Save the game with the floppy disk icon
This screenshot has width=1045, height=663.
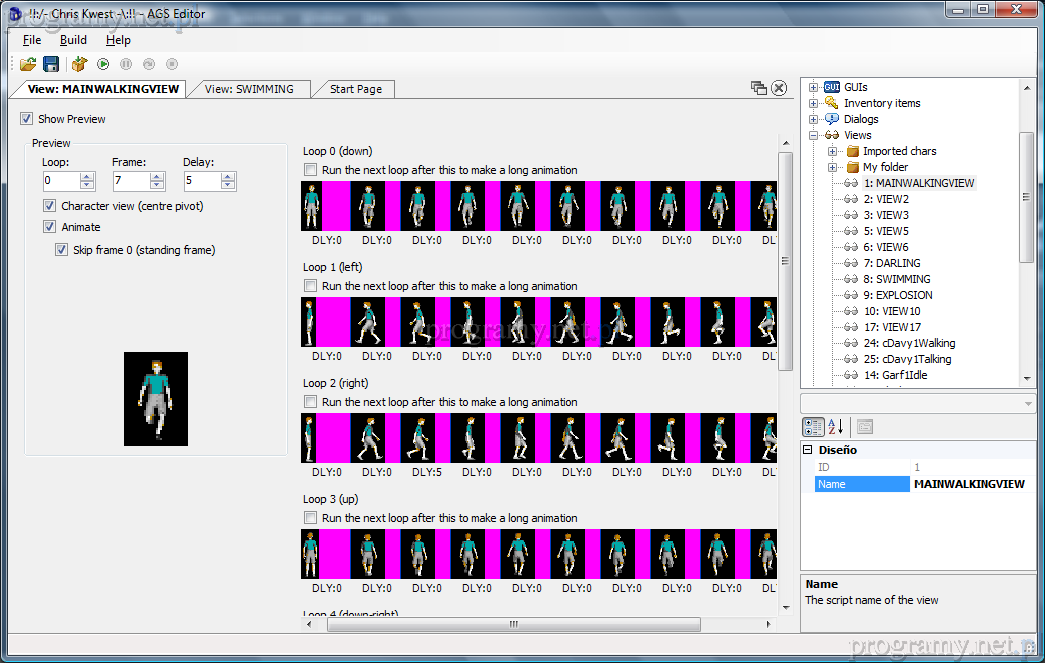[x=51, y=64]
